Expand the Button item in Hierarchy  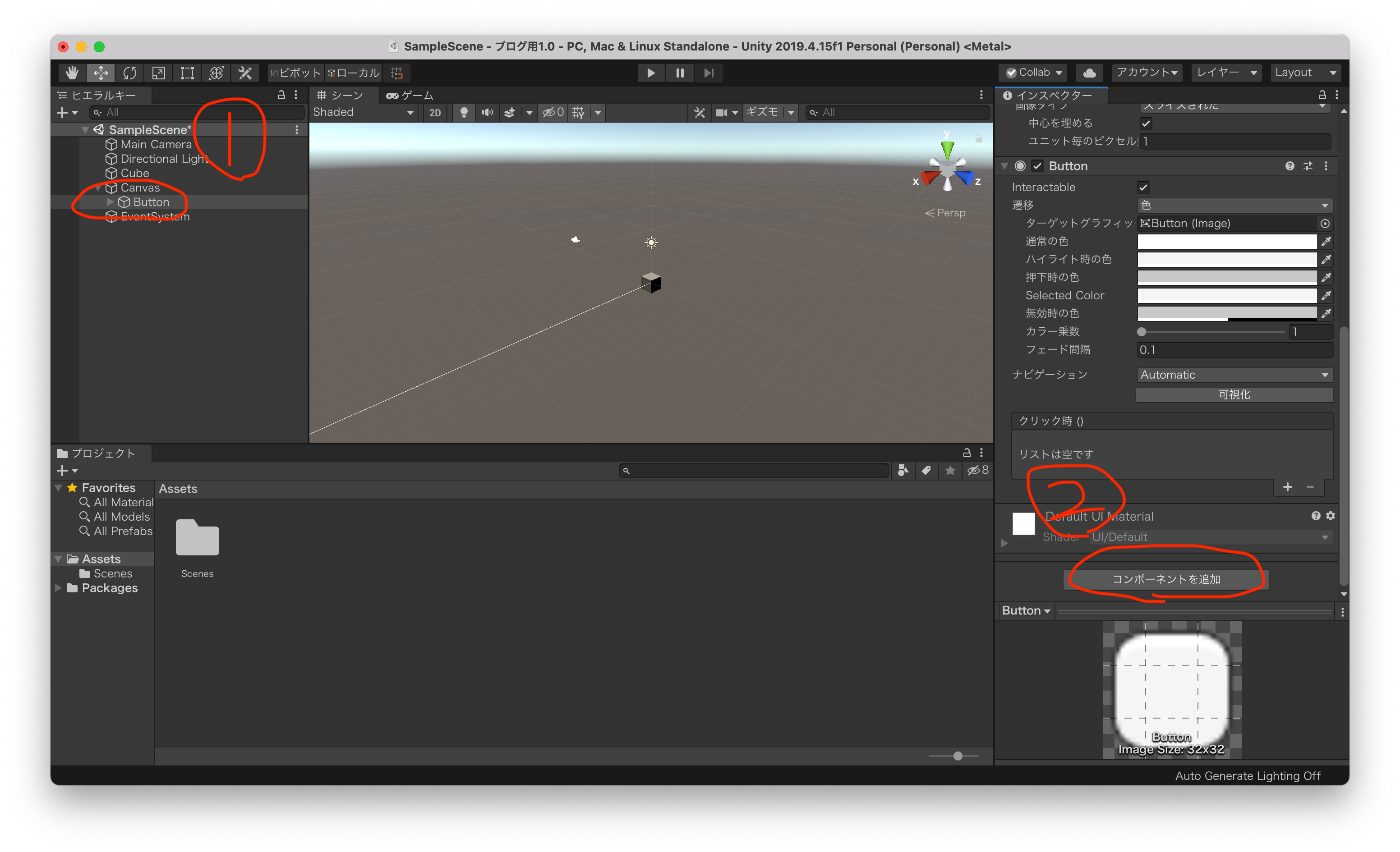(111, 202)
